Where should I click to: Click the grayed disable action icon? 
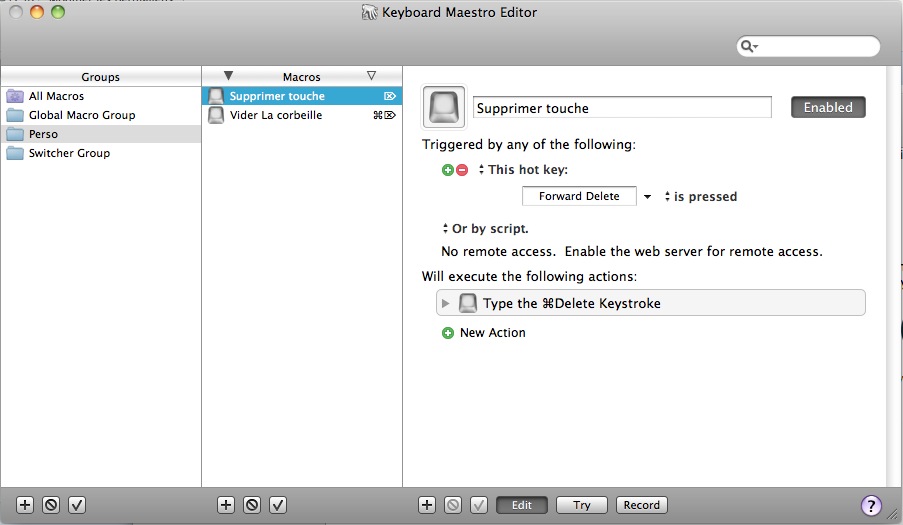click(453, 505)
